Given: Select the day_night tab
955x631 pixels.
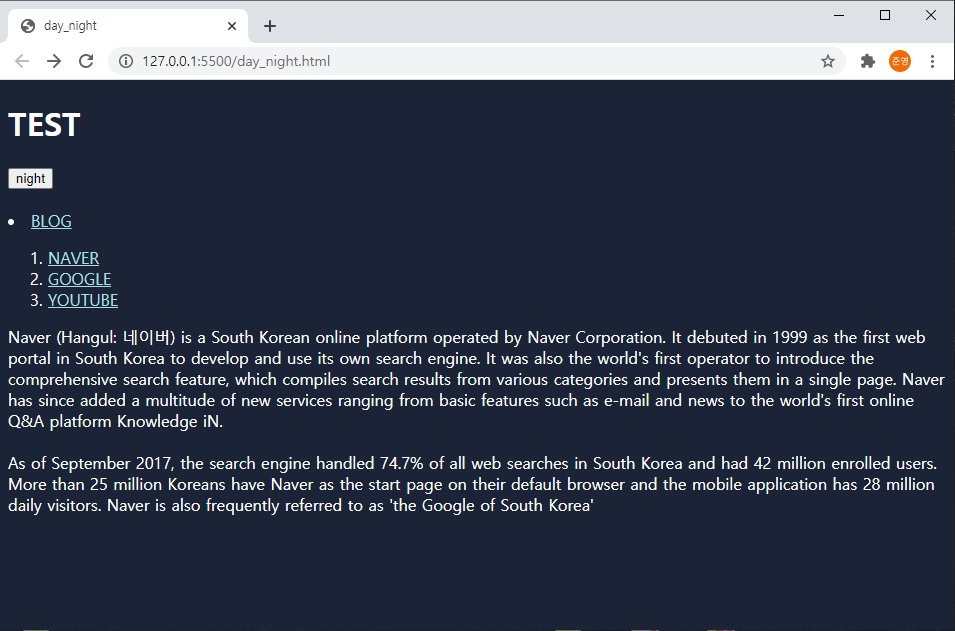Looking at the screenshot, I should (127, 26).
